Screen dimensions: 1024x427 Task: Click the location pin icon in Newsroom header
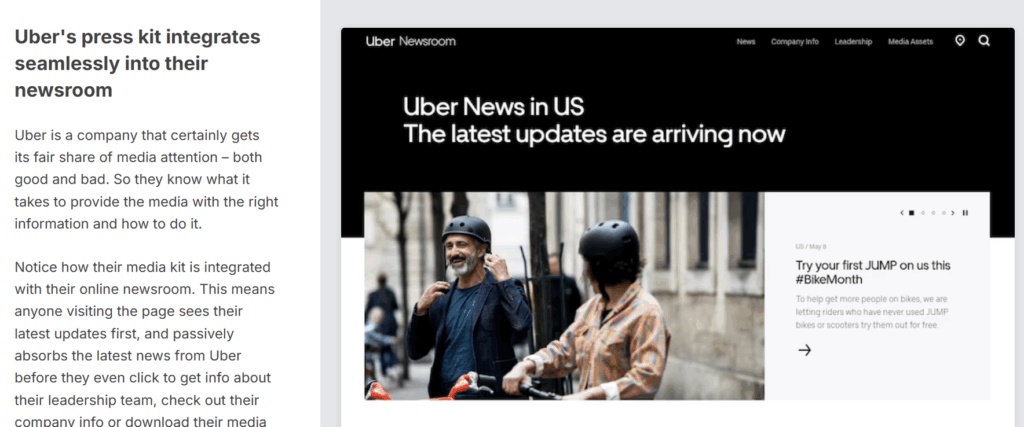tap(959, 40)
